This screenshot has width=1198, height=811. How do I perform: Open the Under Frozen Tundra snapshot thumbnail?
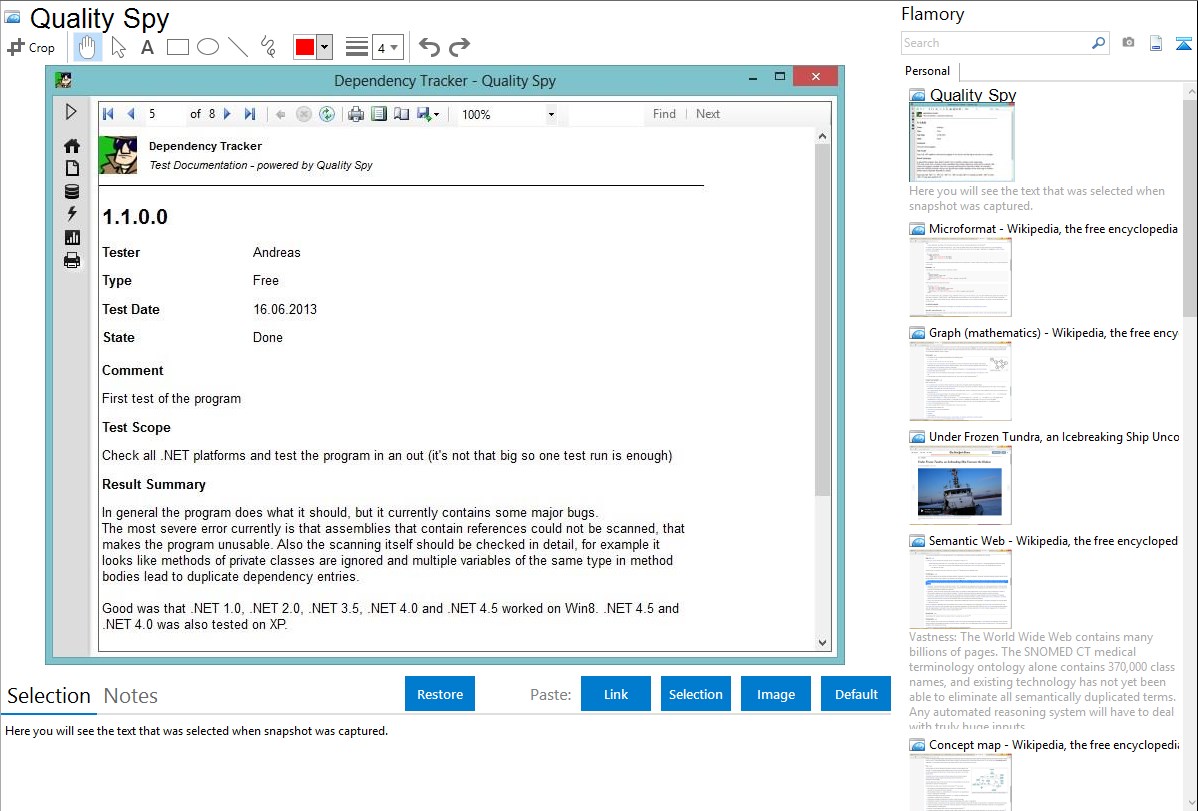(960, 485)
